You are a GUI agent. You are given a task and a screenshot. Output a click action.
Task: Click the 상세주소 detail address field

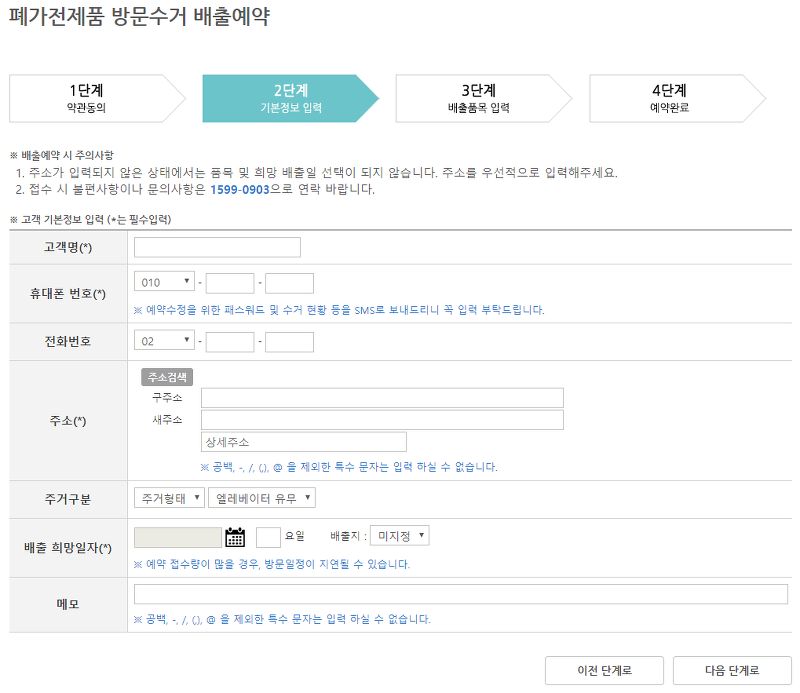pos(303,441)
